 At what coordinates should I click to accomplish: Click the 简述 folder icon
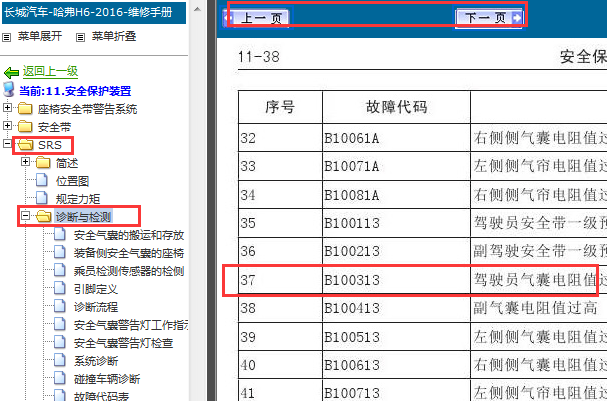[43, 163]
